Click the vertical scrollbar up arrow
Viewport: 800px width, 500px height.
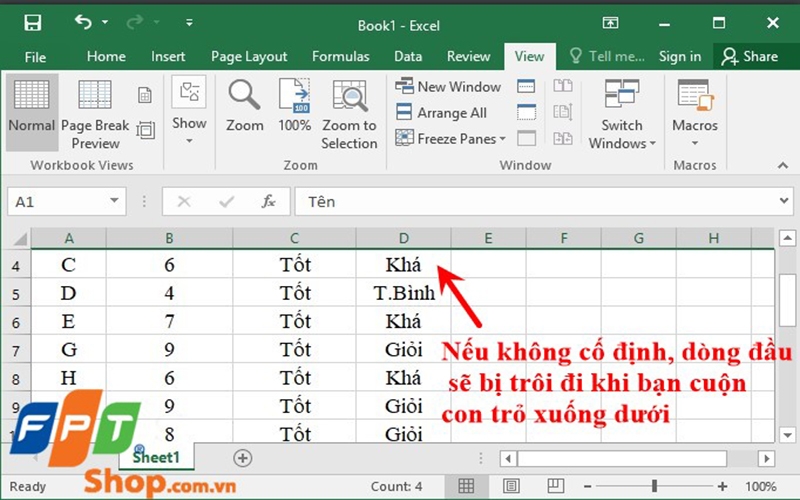click(787, 238)
